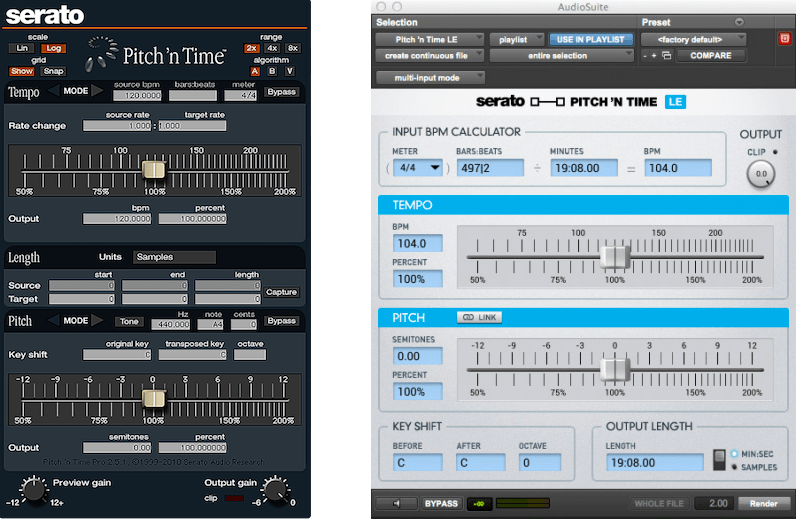Screen dimensions: 796x519
Task: Click the Hz field showing 440.000
Action: pos(173,324)
